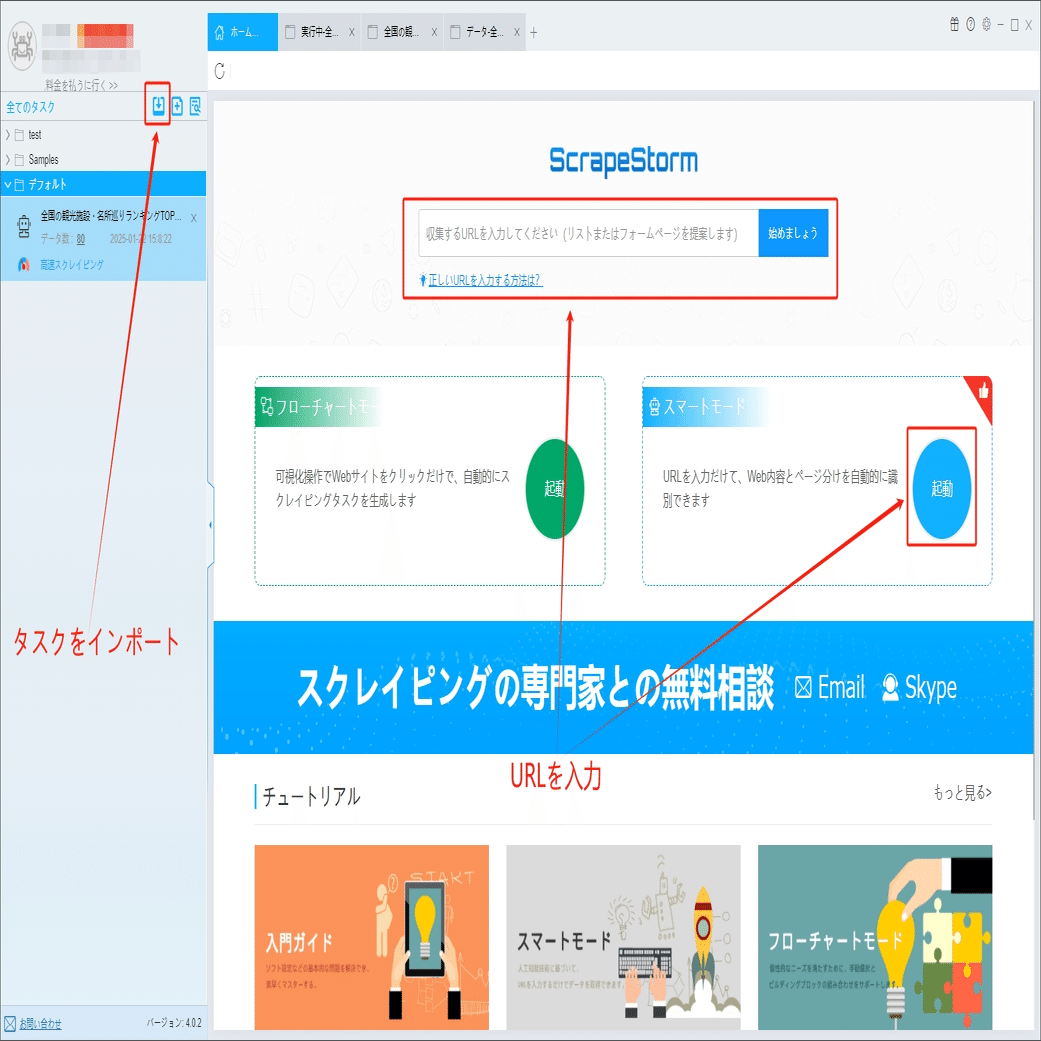Click the 料金を払うに行く>> link
1041x1041 pixels.
tap(81, 85)
